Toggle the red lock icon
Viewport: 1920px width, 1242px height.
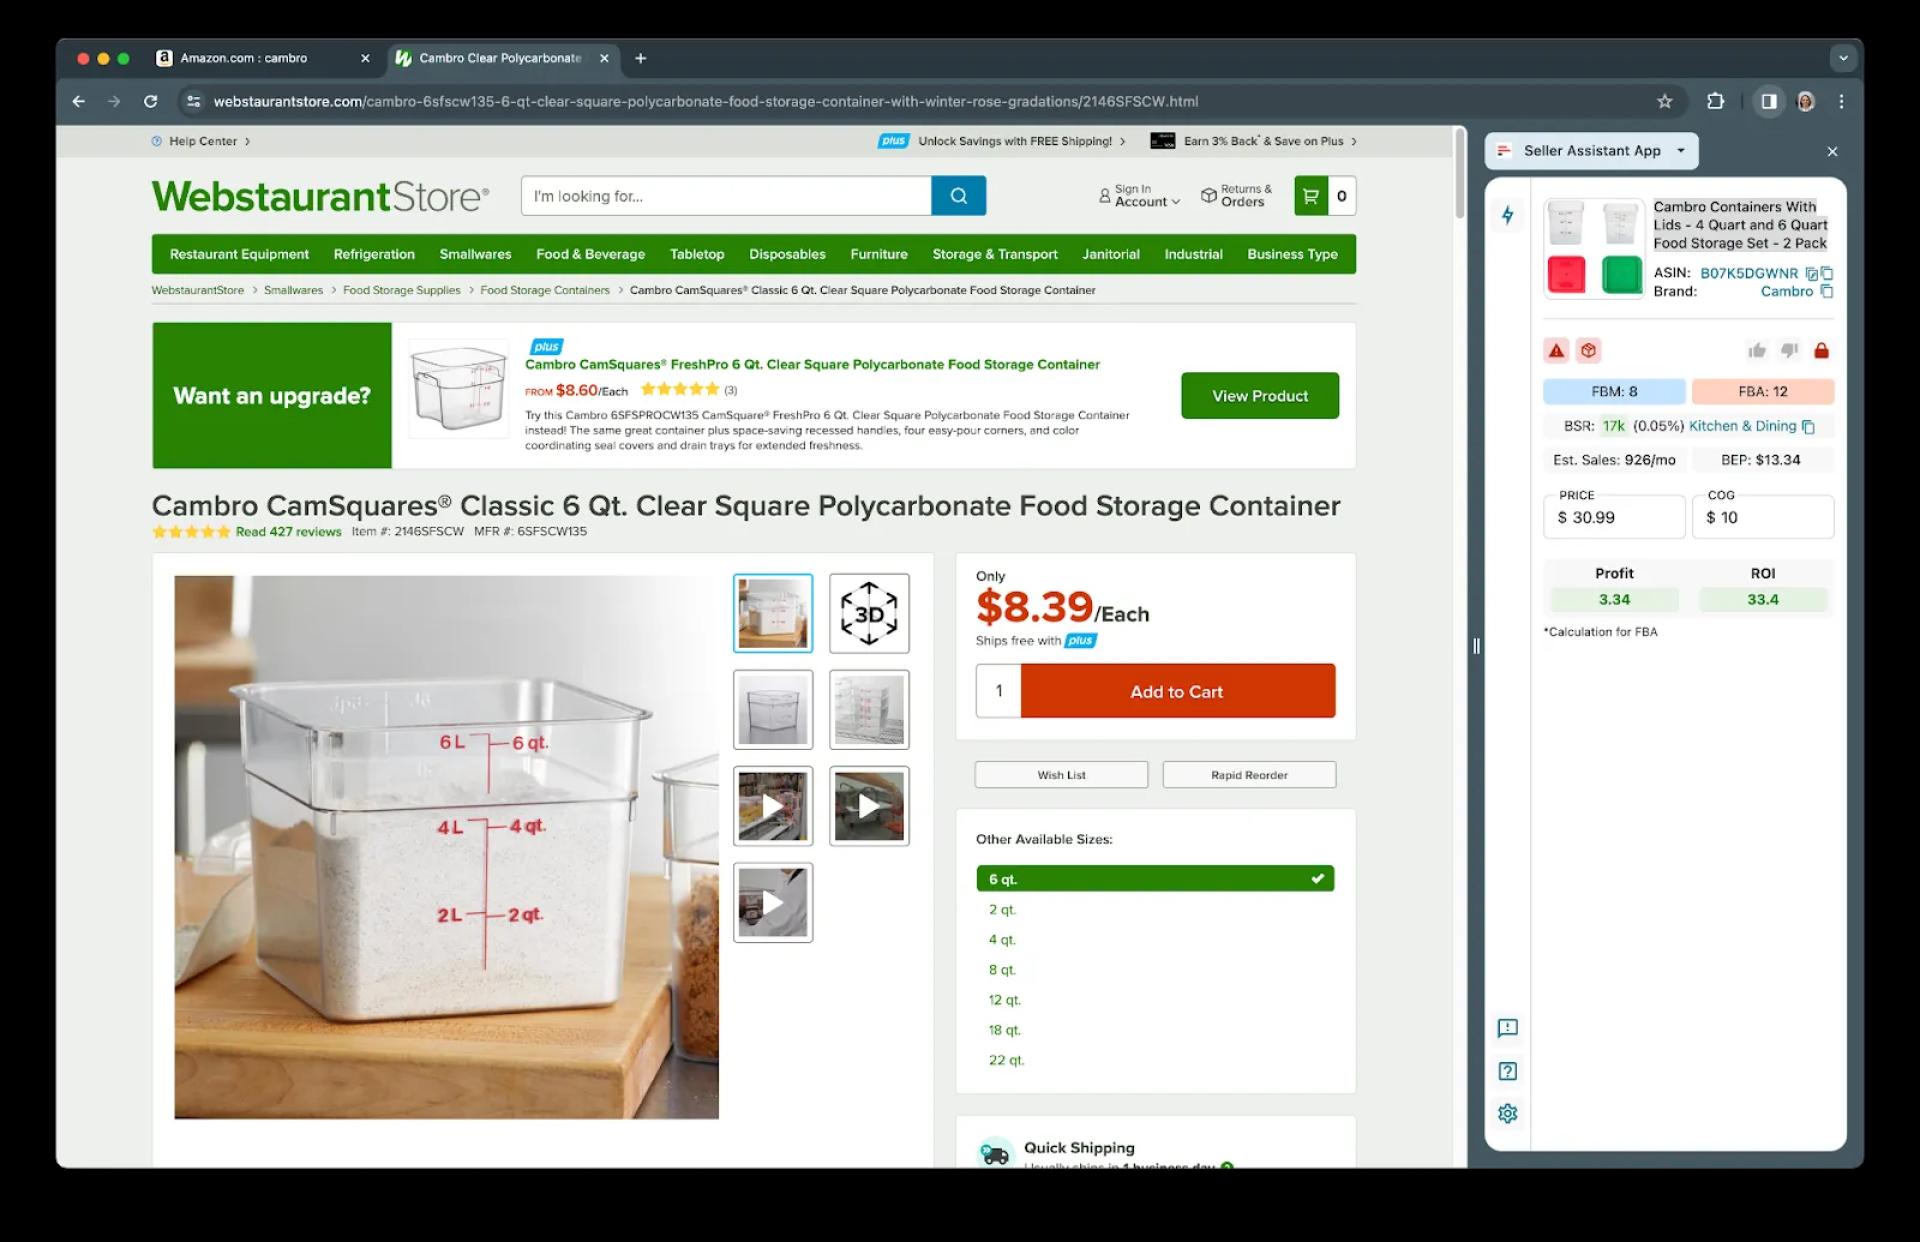(1821, 351)
